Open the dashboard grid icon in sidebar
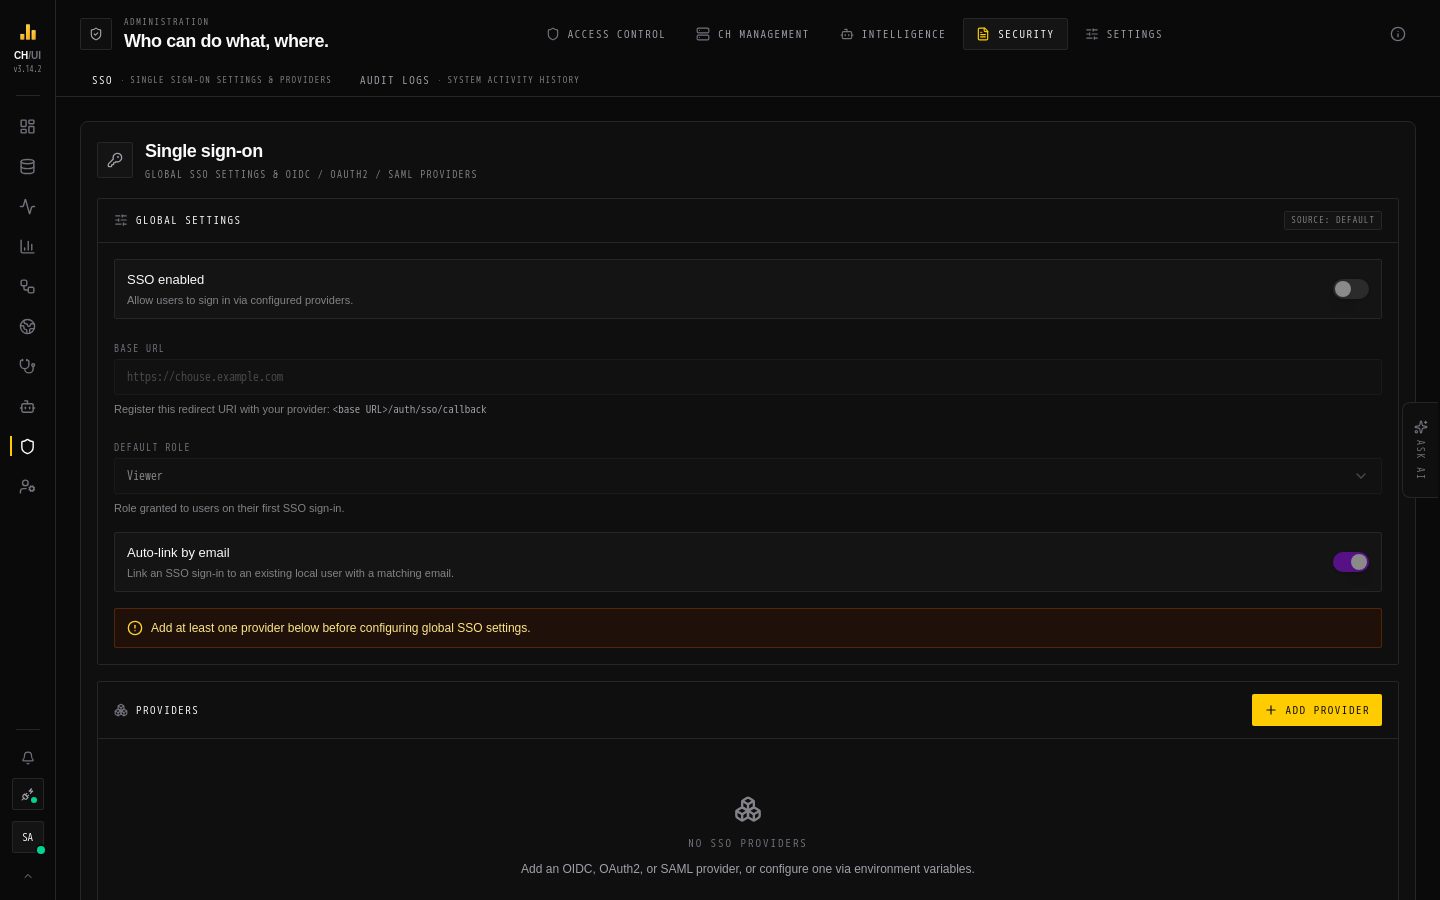Viewport: 1440px width, 900px height. pyautogui.click(x=27, y=127)
